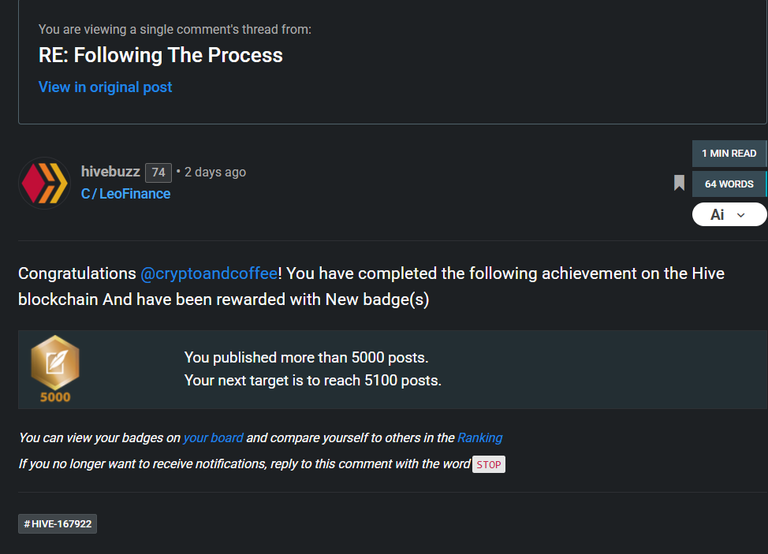Click the 5000 number under the badge
This screenshot has height=554, width=768.
point(55,397)
